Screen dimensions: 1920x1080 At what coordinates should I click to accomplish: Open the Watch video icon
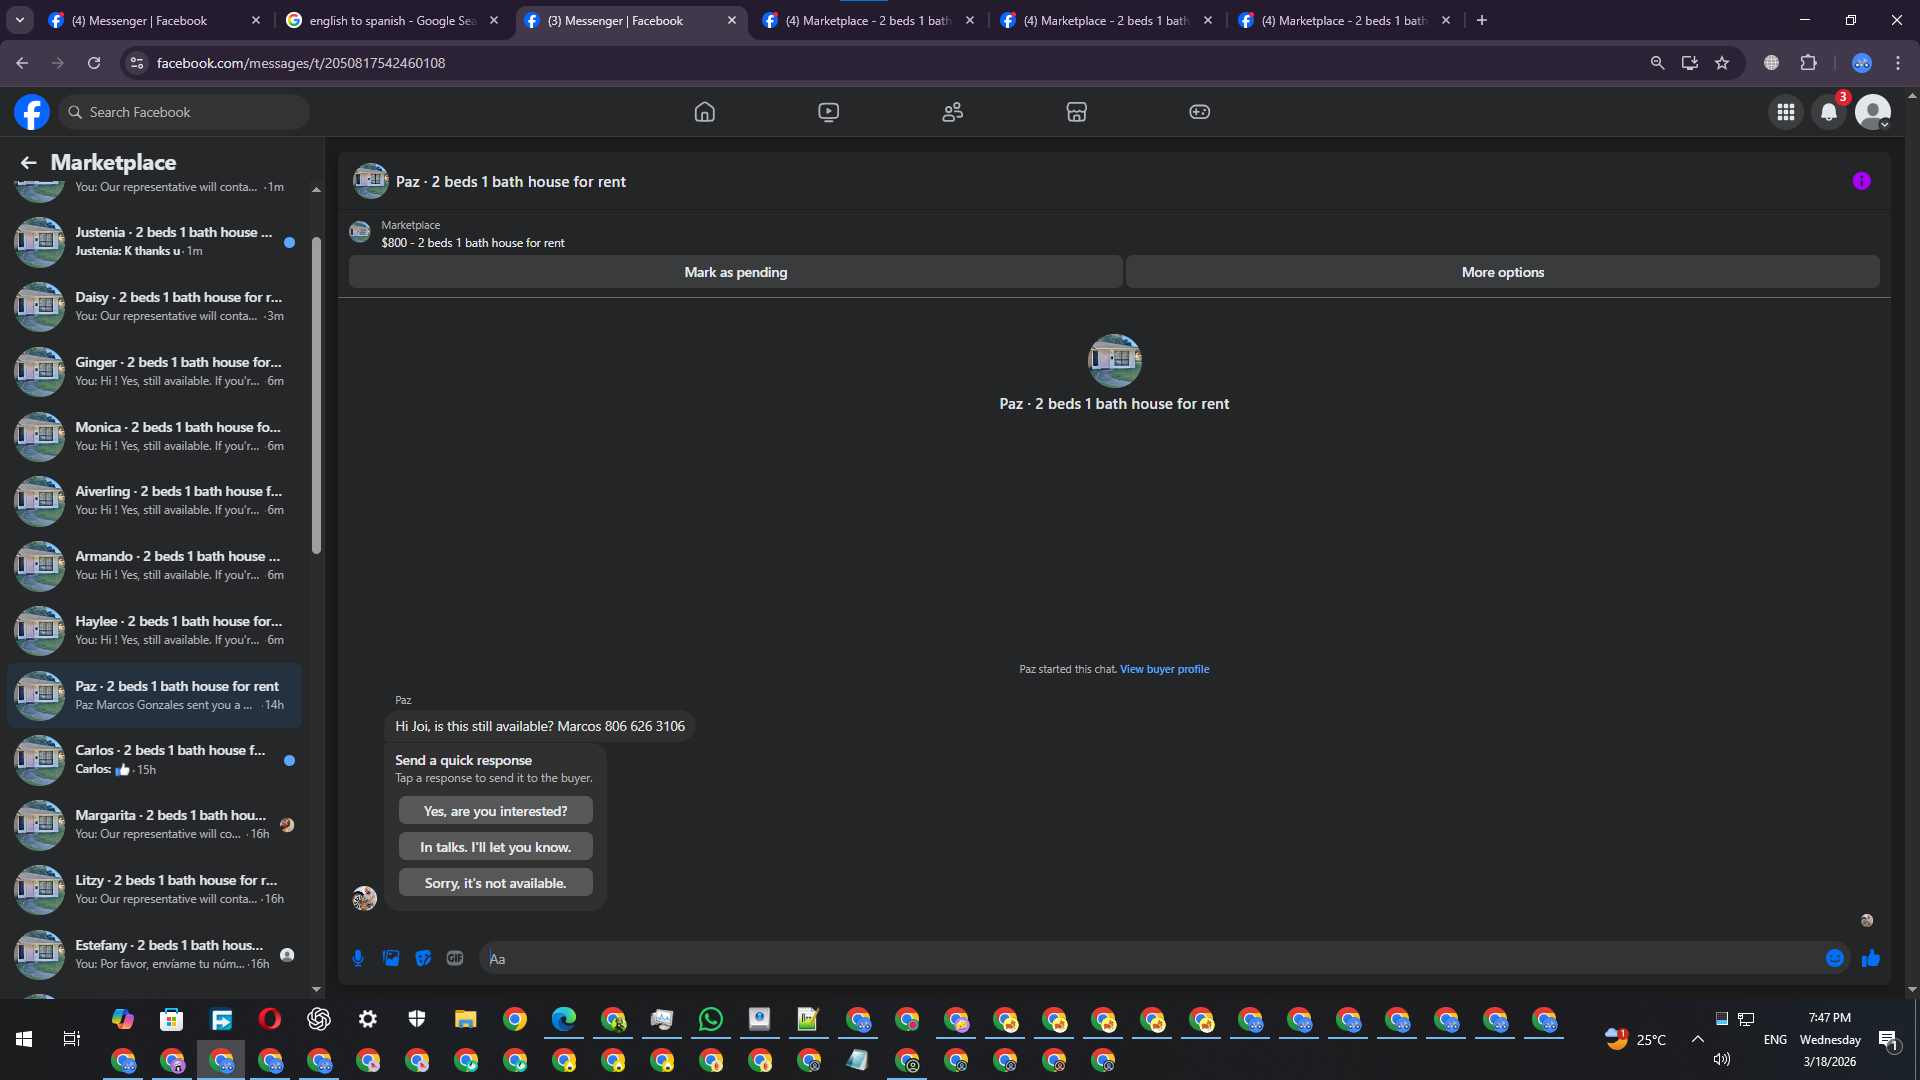pyautogui.click(x=828, y=112)
